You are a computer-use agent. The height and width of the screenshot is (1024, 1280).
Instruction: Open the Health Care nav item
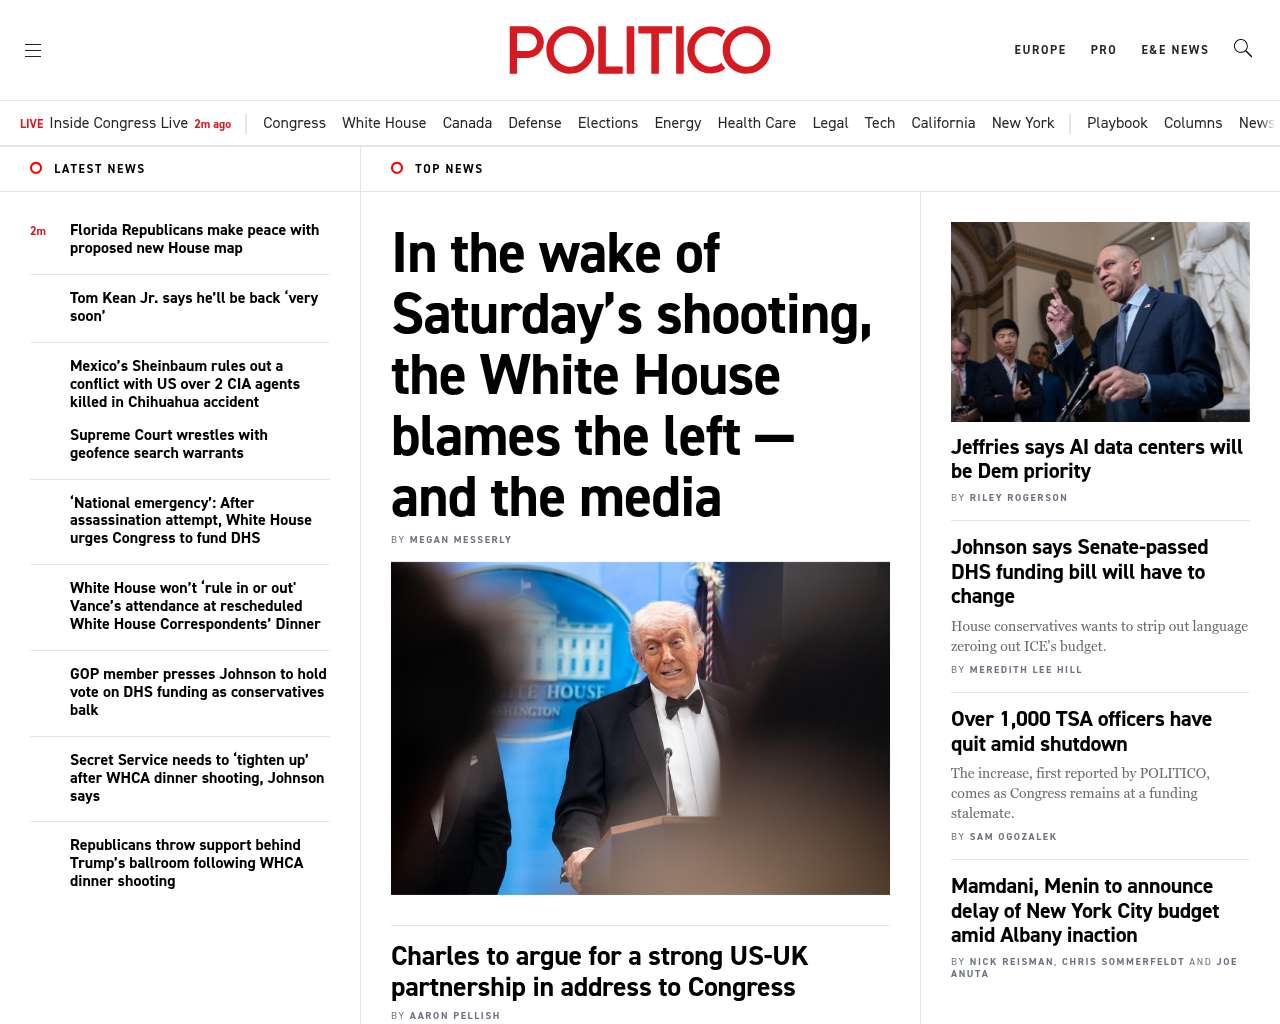[756, 123]
